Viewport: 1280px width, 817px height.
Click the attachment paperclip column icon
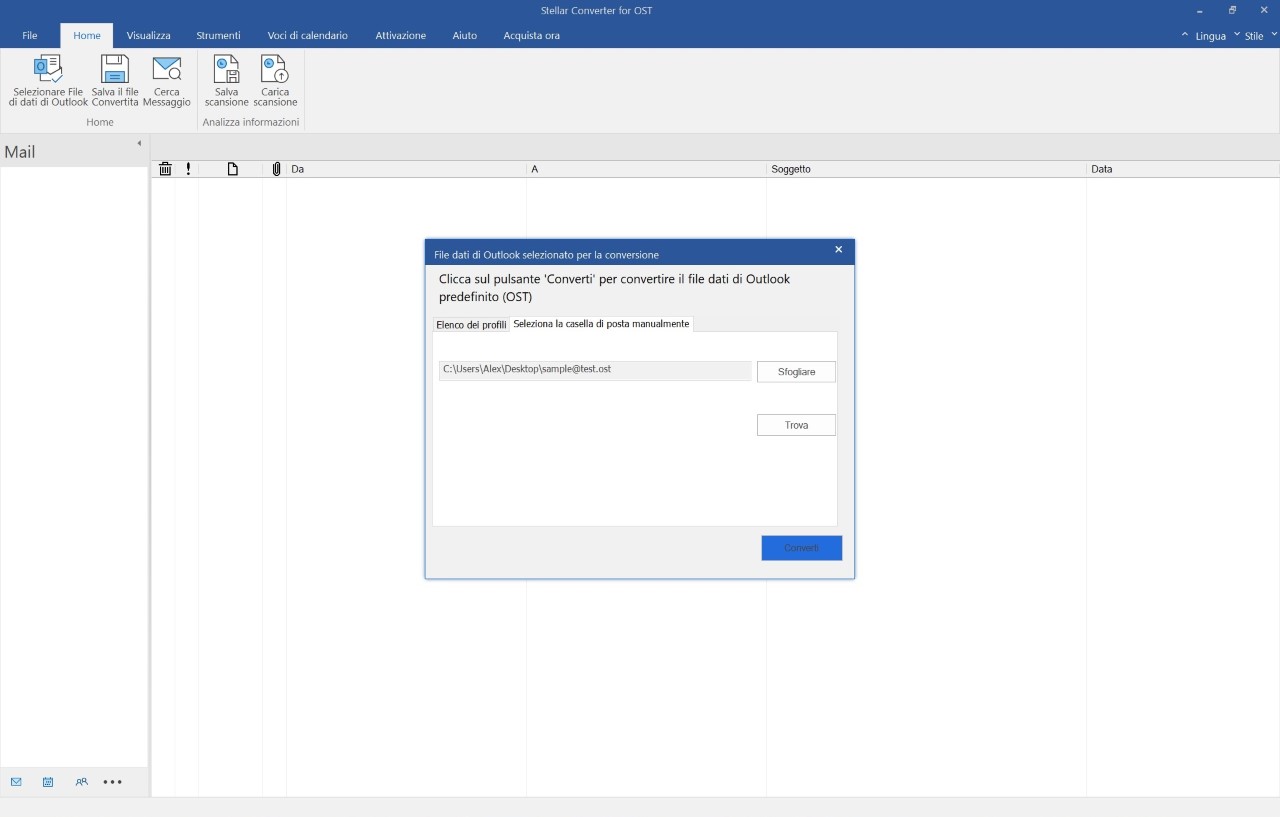coord(276,169)
